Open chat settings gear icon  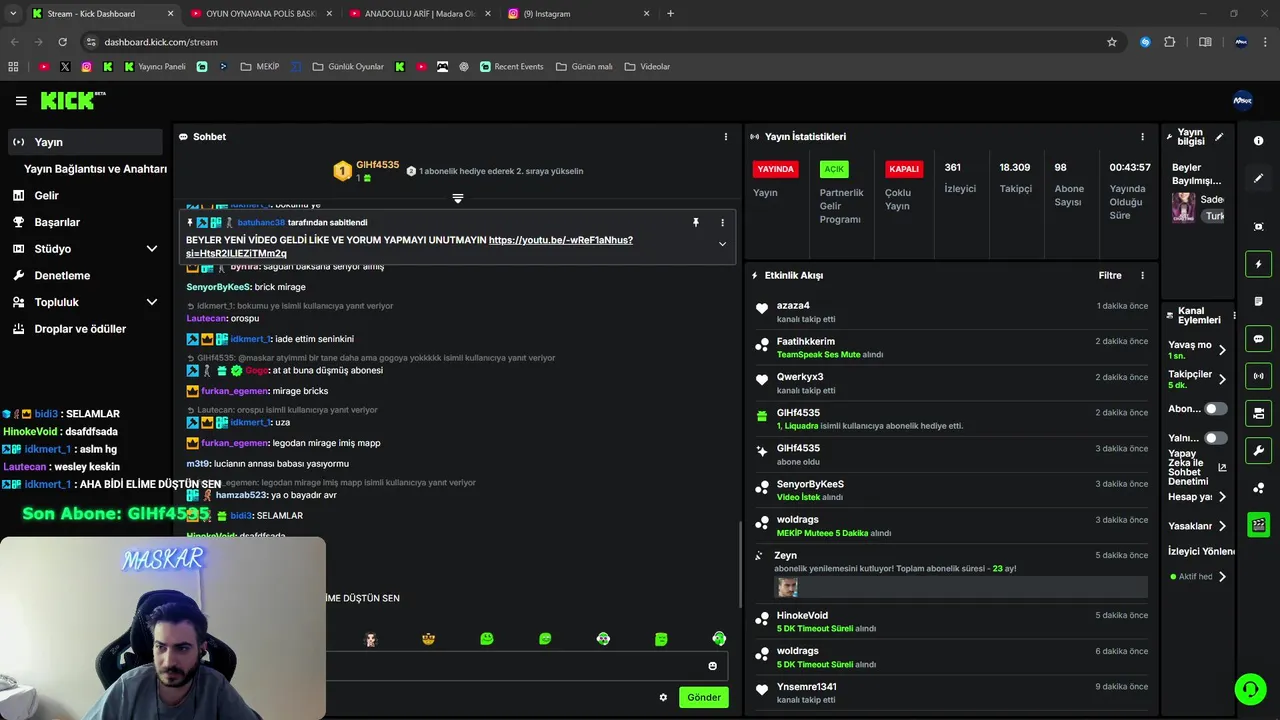(x=663, y=697)
